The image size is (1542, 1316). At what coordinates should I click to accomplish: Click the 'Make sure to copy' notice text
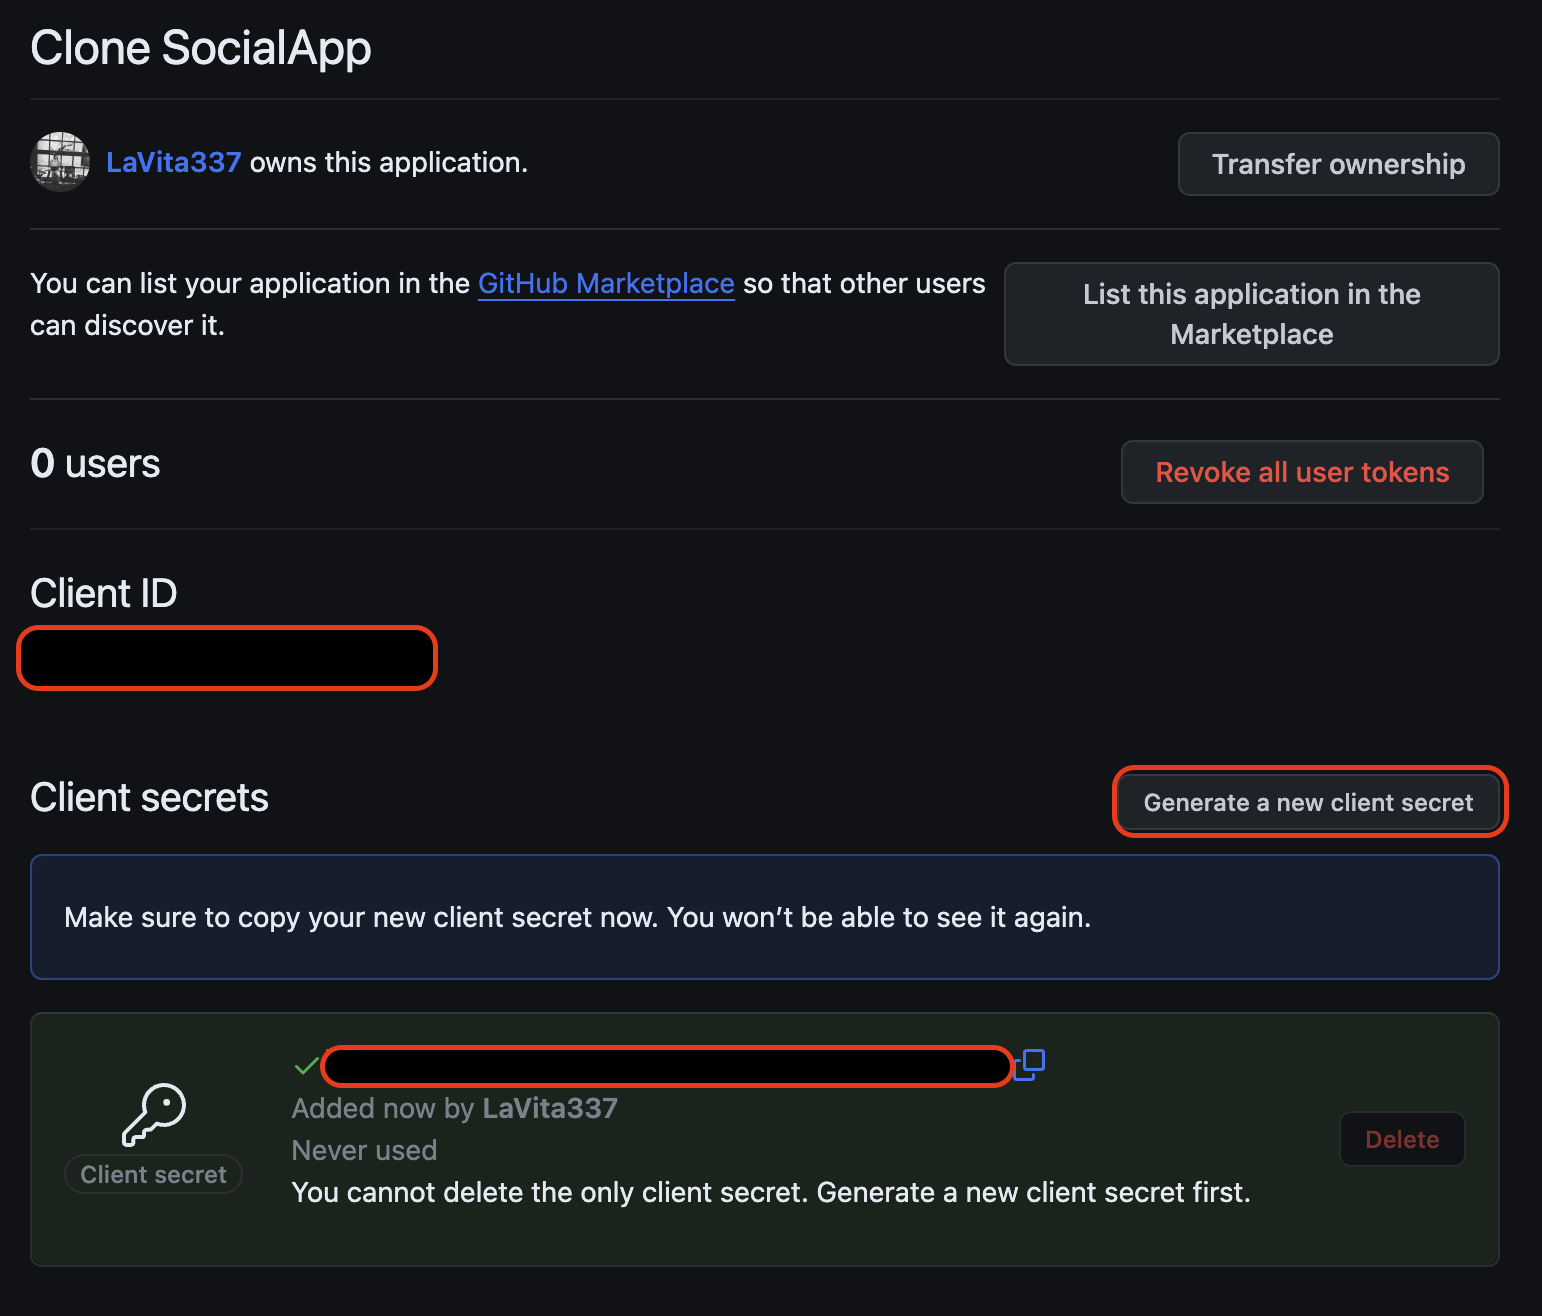click(x=577, y=917)
